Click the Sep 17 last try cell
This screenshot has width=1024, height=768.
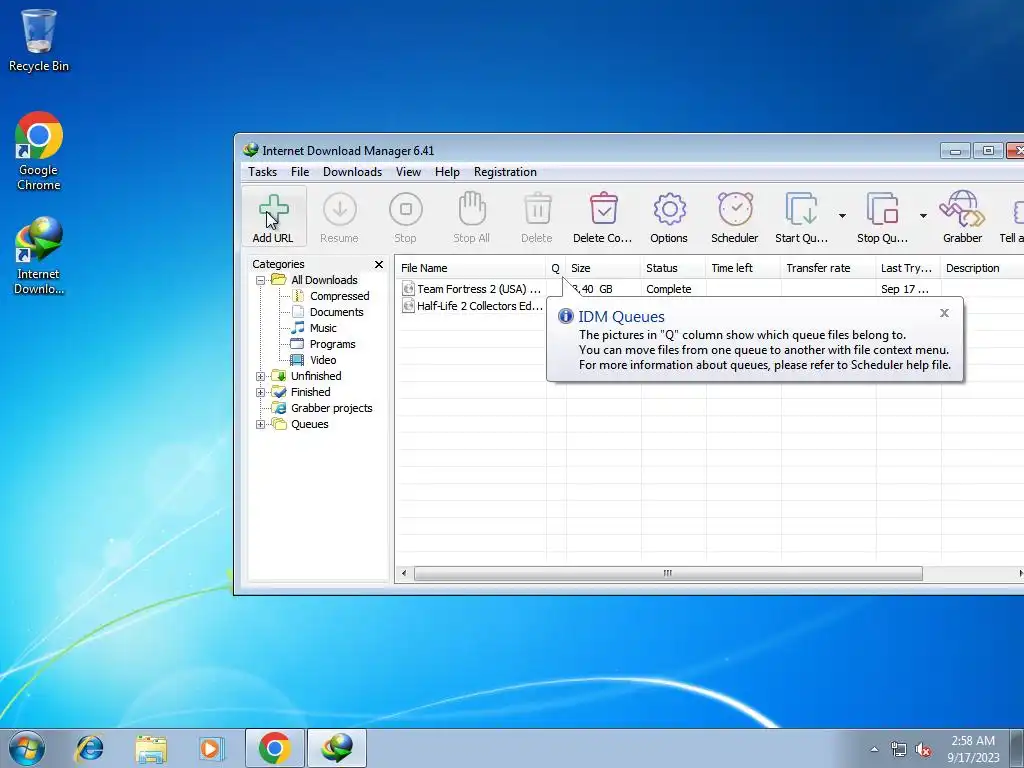[x=904, y=289]
